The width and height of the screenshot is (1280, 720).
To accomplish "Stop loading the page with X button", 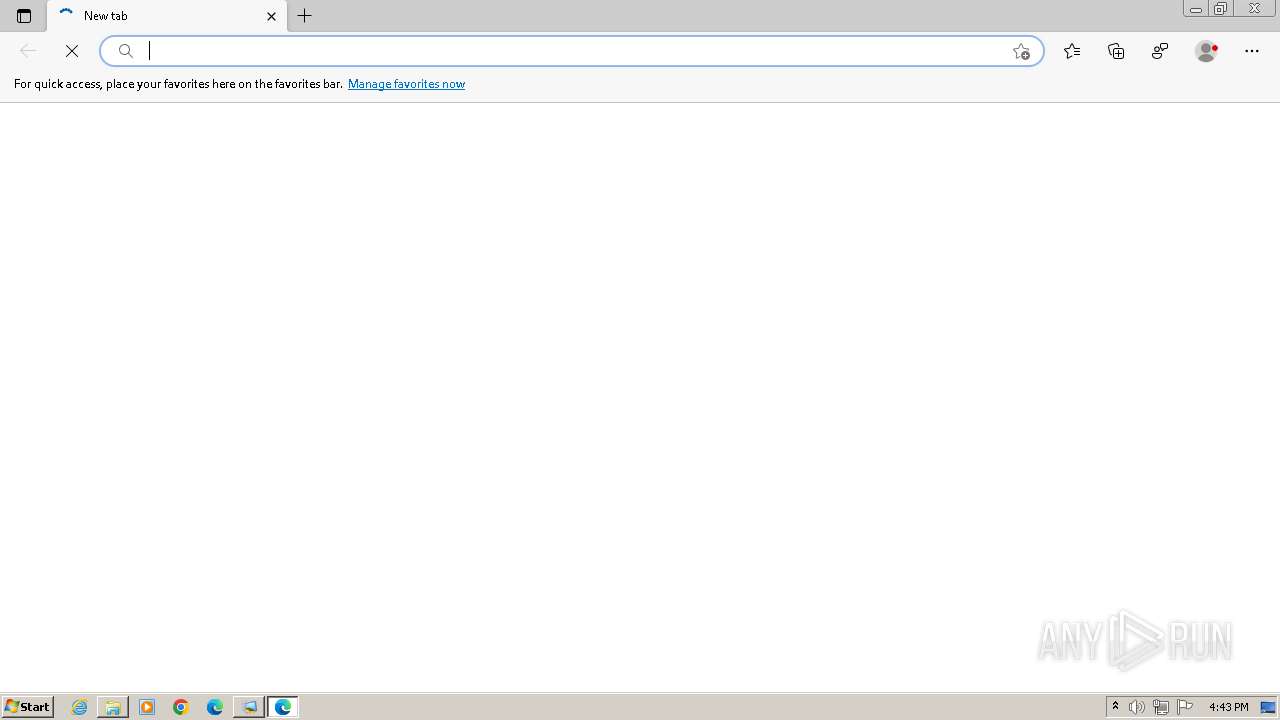I will tap(72, 51).
